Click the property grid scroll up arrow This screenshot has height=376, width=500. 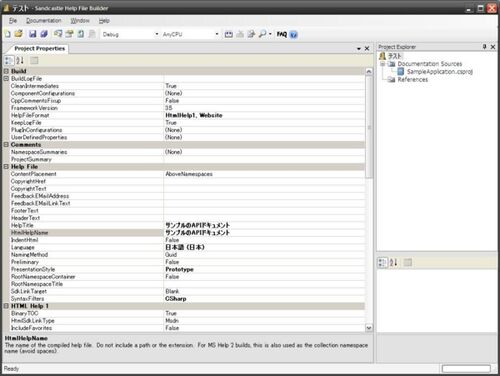coord(369,71)
